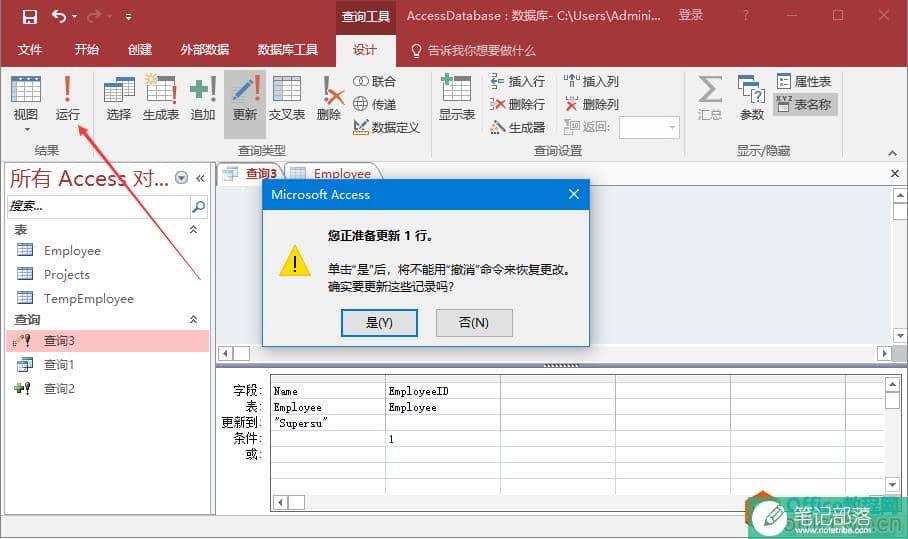Screen dimensions: 908x539
Task: Pick the 追加 append query icon
Action: (203, 98)
